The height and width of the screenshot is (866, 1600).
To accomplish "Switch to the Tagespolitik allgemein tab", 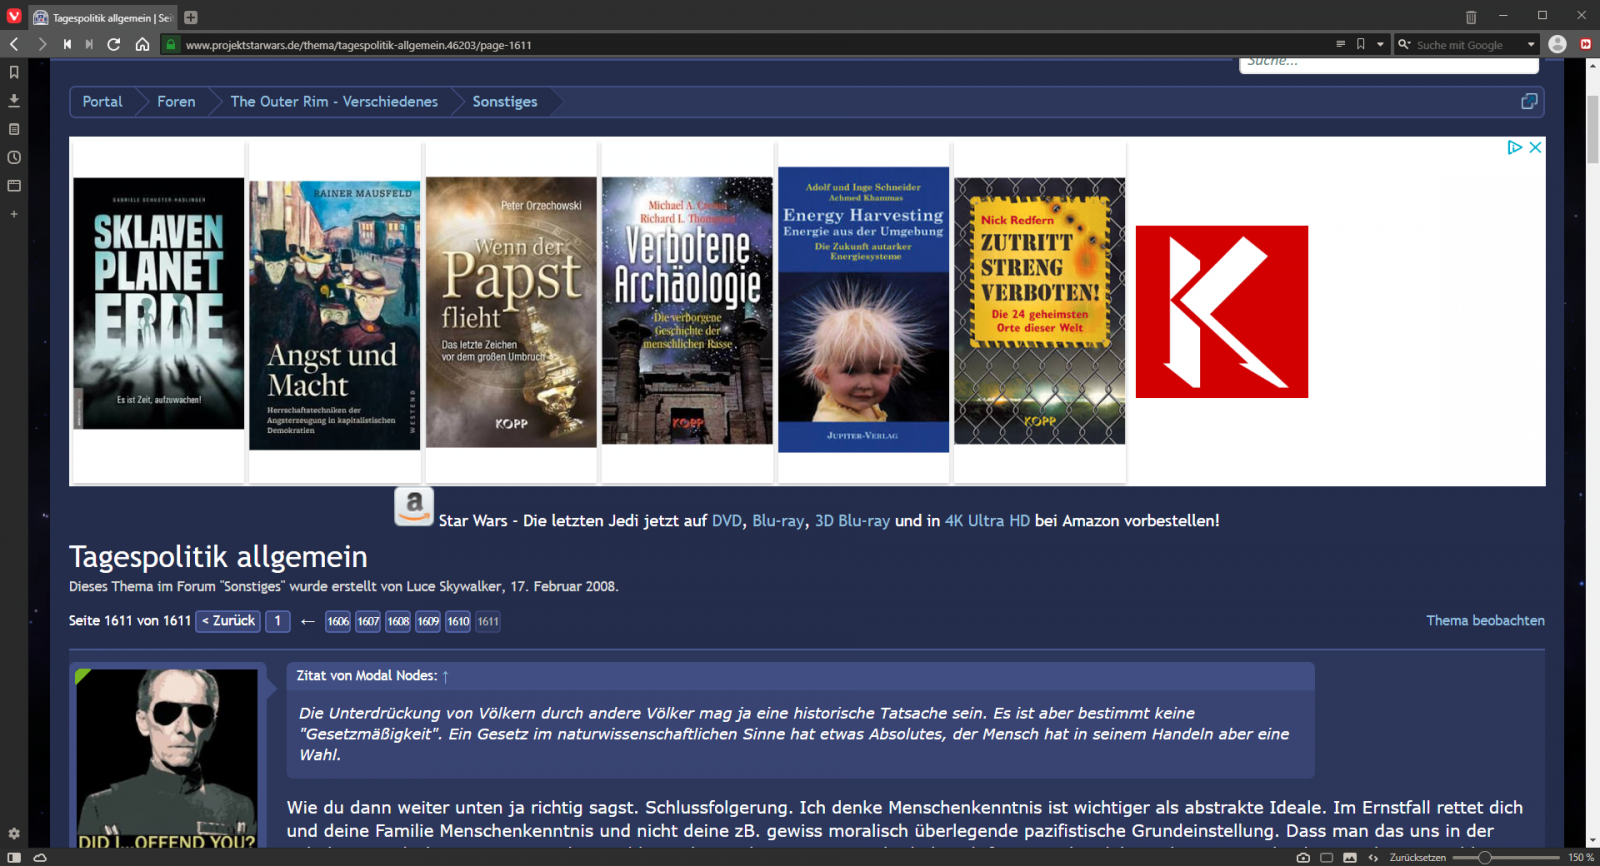I will (x=102, y=17).
